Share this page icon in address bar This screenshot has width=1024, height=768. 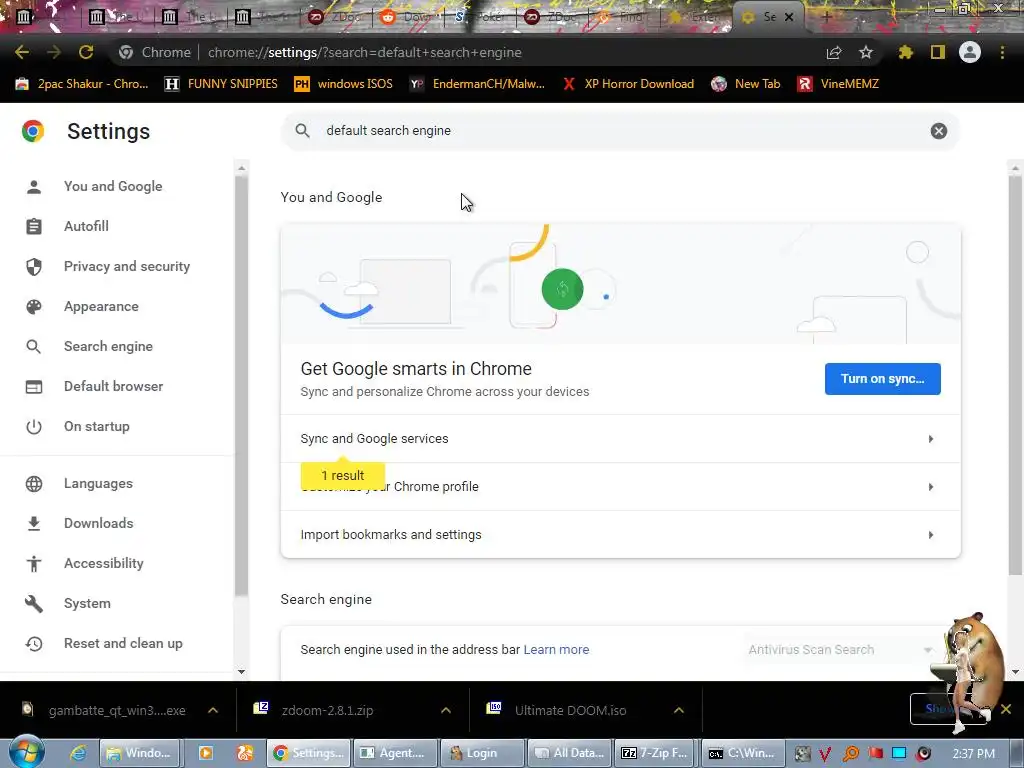tap(834, 52)
